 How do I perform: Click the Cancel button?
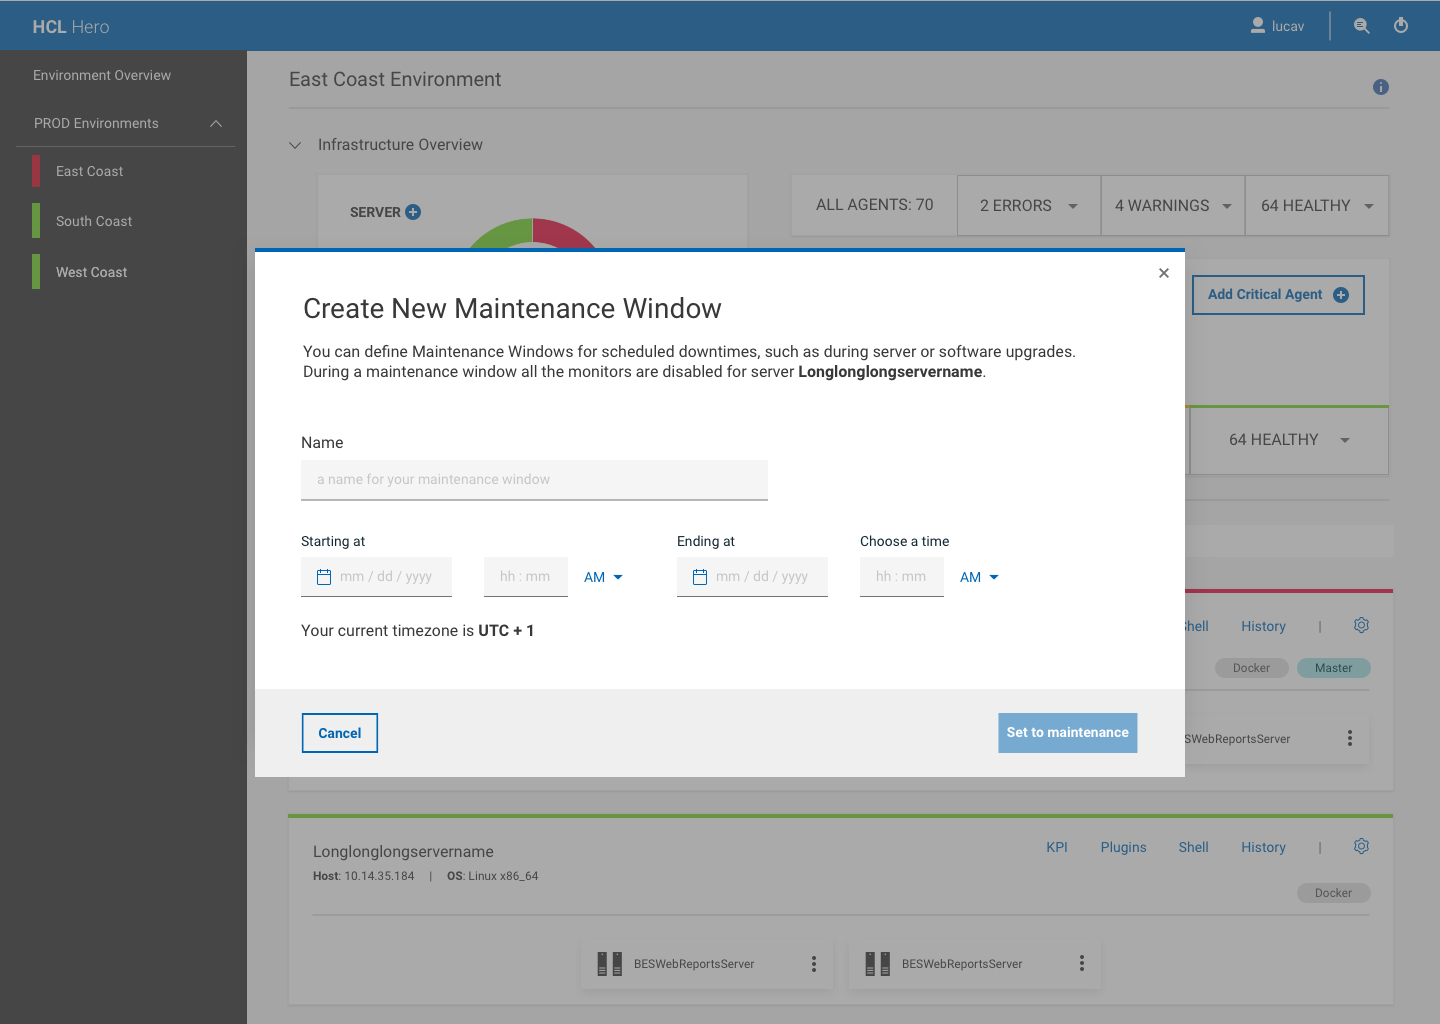coord(340,733)
